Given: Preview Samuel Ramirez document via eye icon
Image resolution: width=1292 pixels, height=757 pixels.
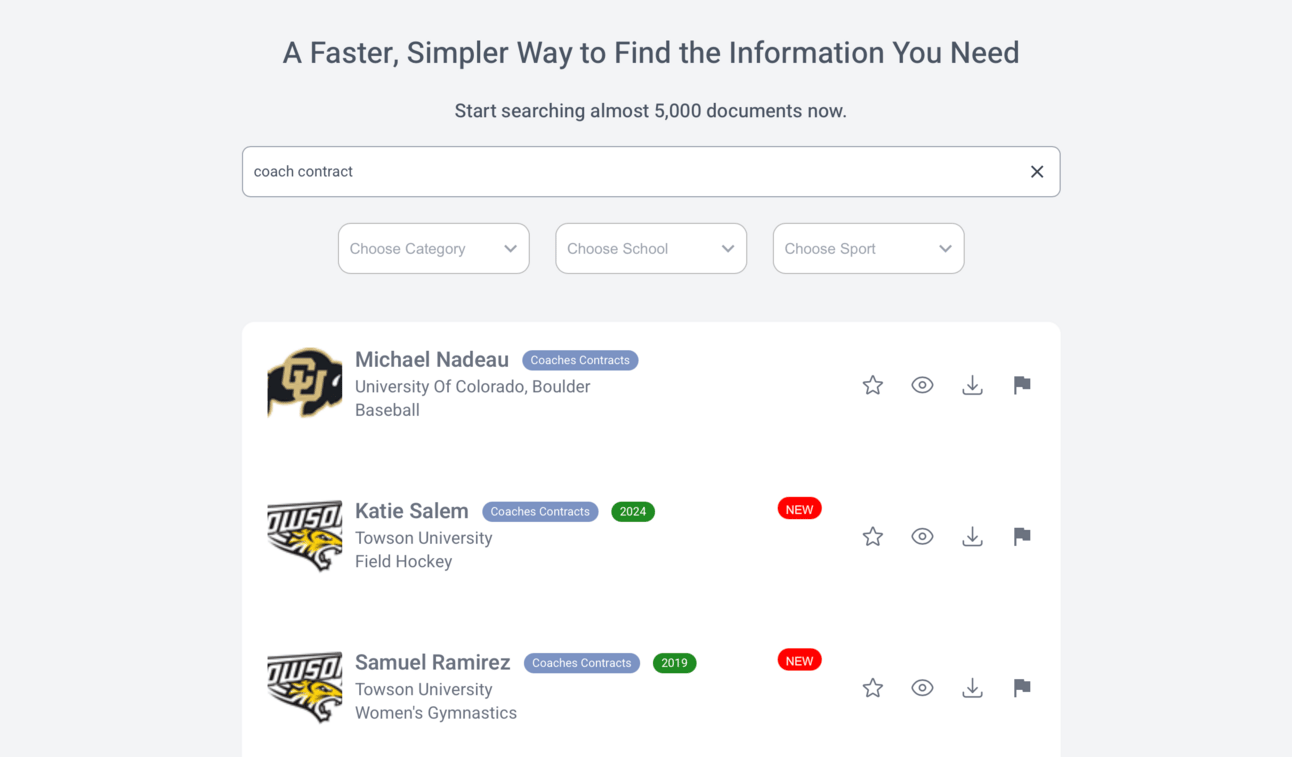Looking at the screenshot, I should [x=922, y=688].
